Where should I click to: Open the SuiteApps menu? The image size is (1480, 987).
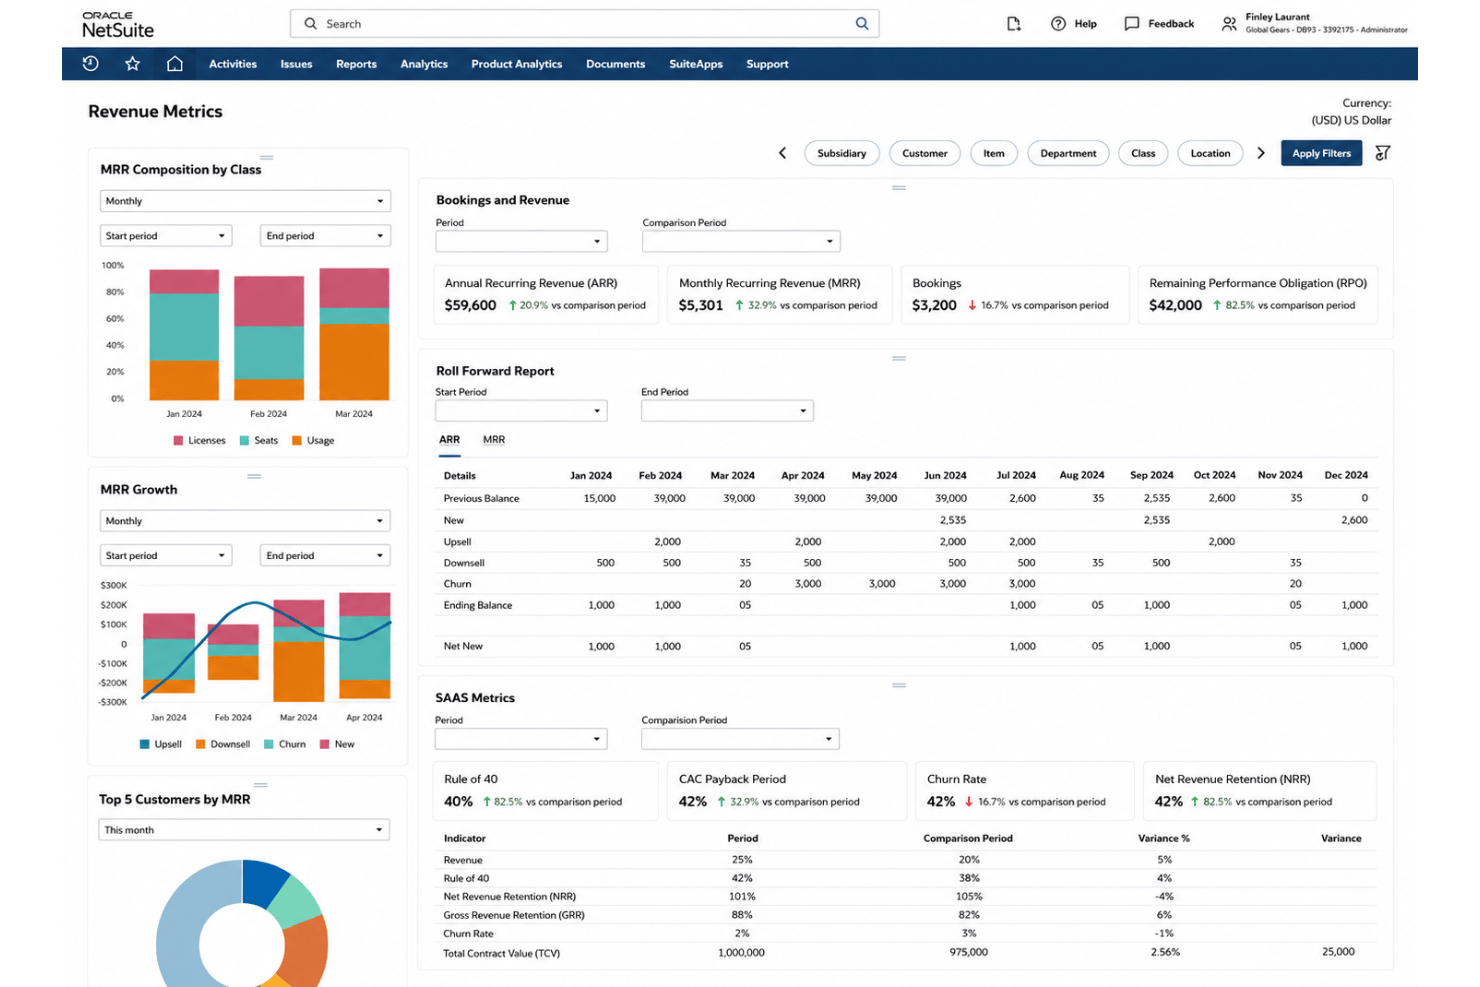tap(696, 64)
